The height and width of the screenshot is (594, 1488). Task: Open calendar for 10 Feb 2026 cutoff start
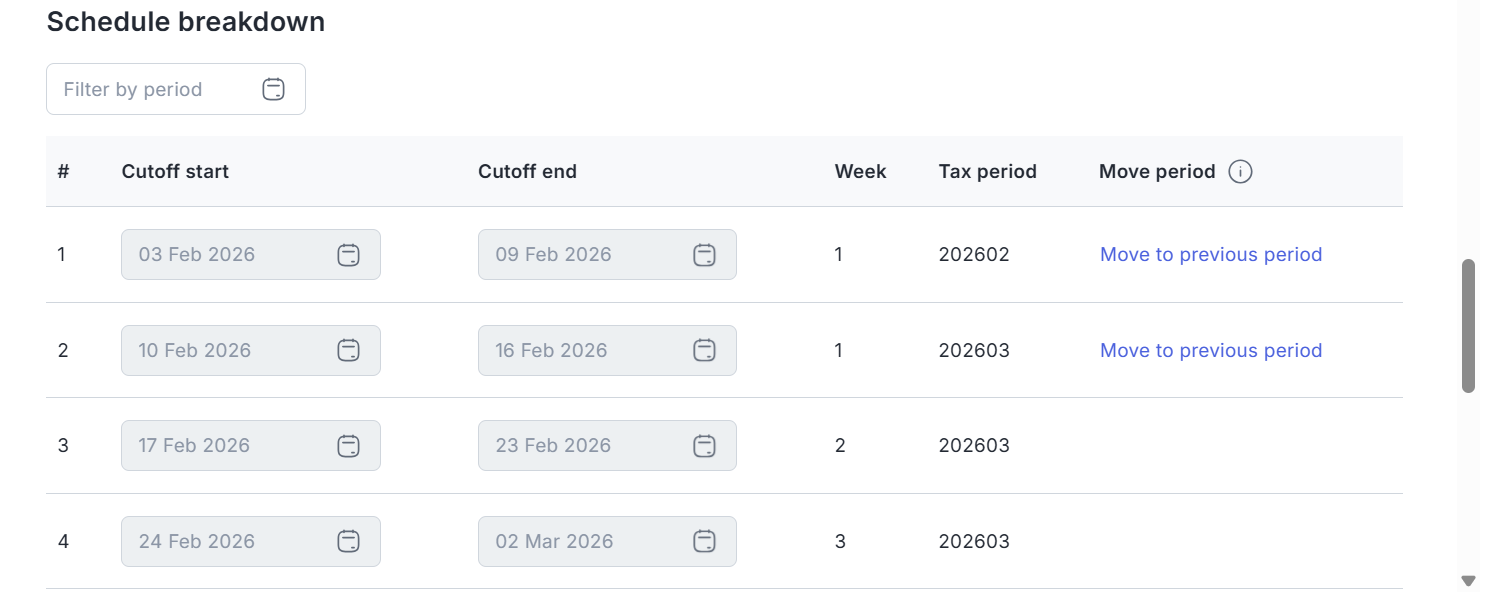348,351
